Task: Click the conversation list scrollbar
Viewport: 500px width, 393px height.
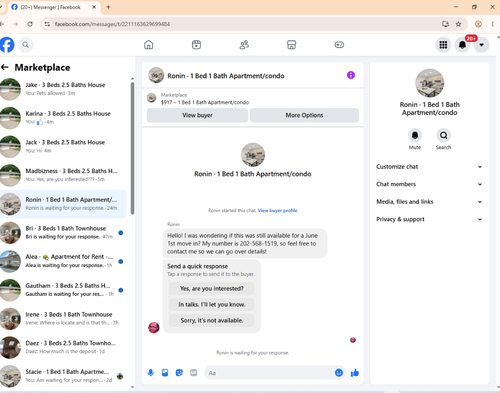Action: click(132, 148)
